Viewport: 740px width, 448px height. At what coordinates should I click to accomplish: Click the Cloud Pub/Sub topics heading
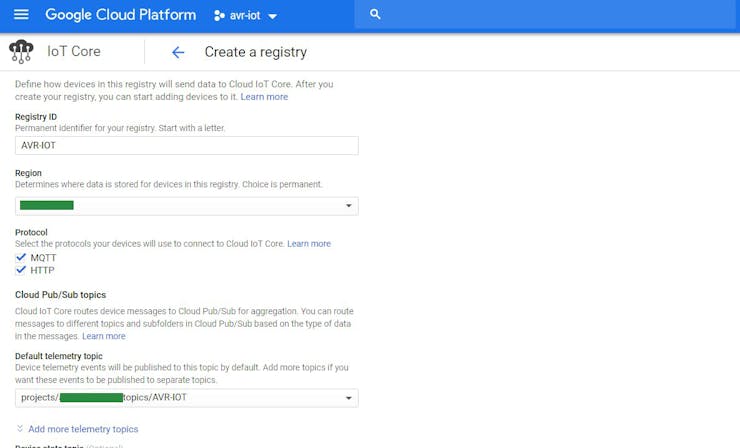(60, 295)
